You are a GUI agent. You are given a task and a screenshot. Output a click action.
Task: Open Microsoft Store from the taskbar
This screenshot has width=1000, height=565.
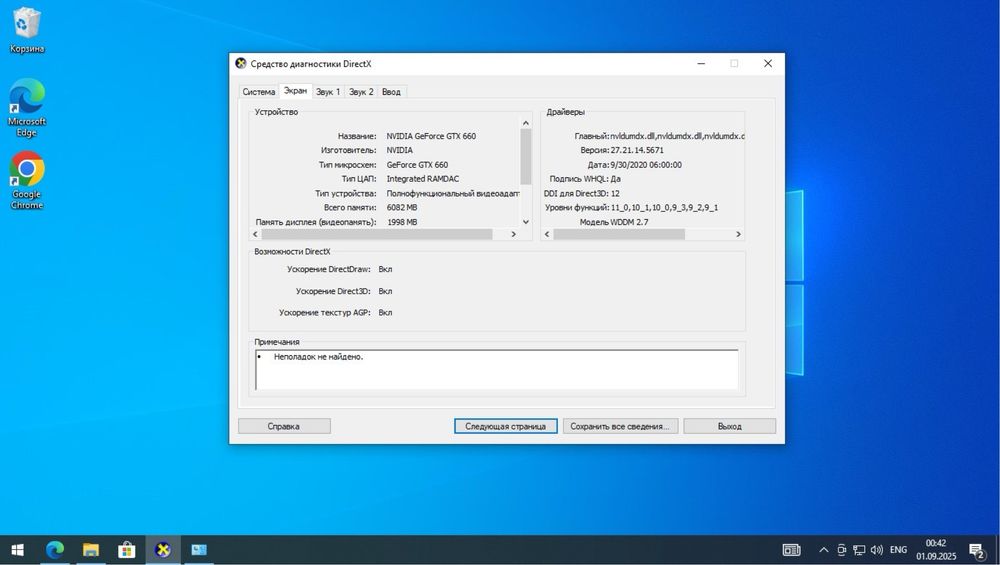point(126,550)
